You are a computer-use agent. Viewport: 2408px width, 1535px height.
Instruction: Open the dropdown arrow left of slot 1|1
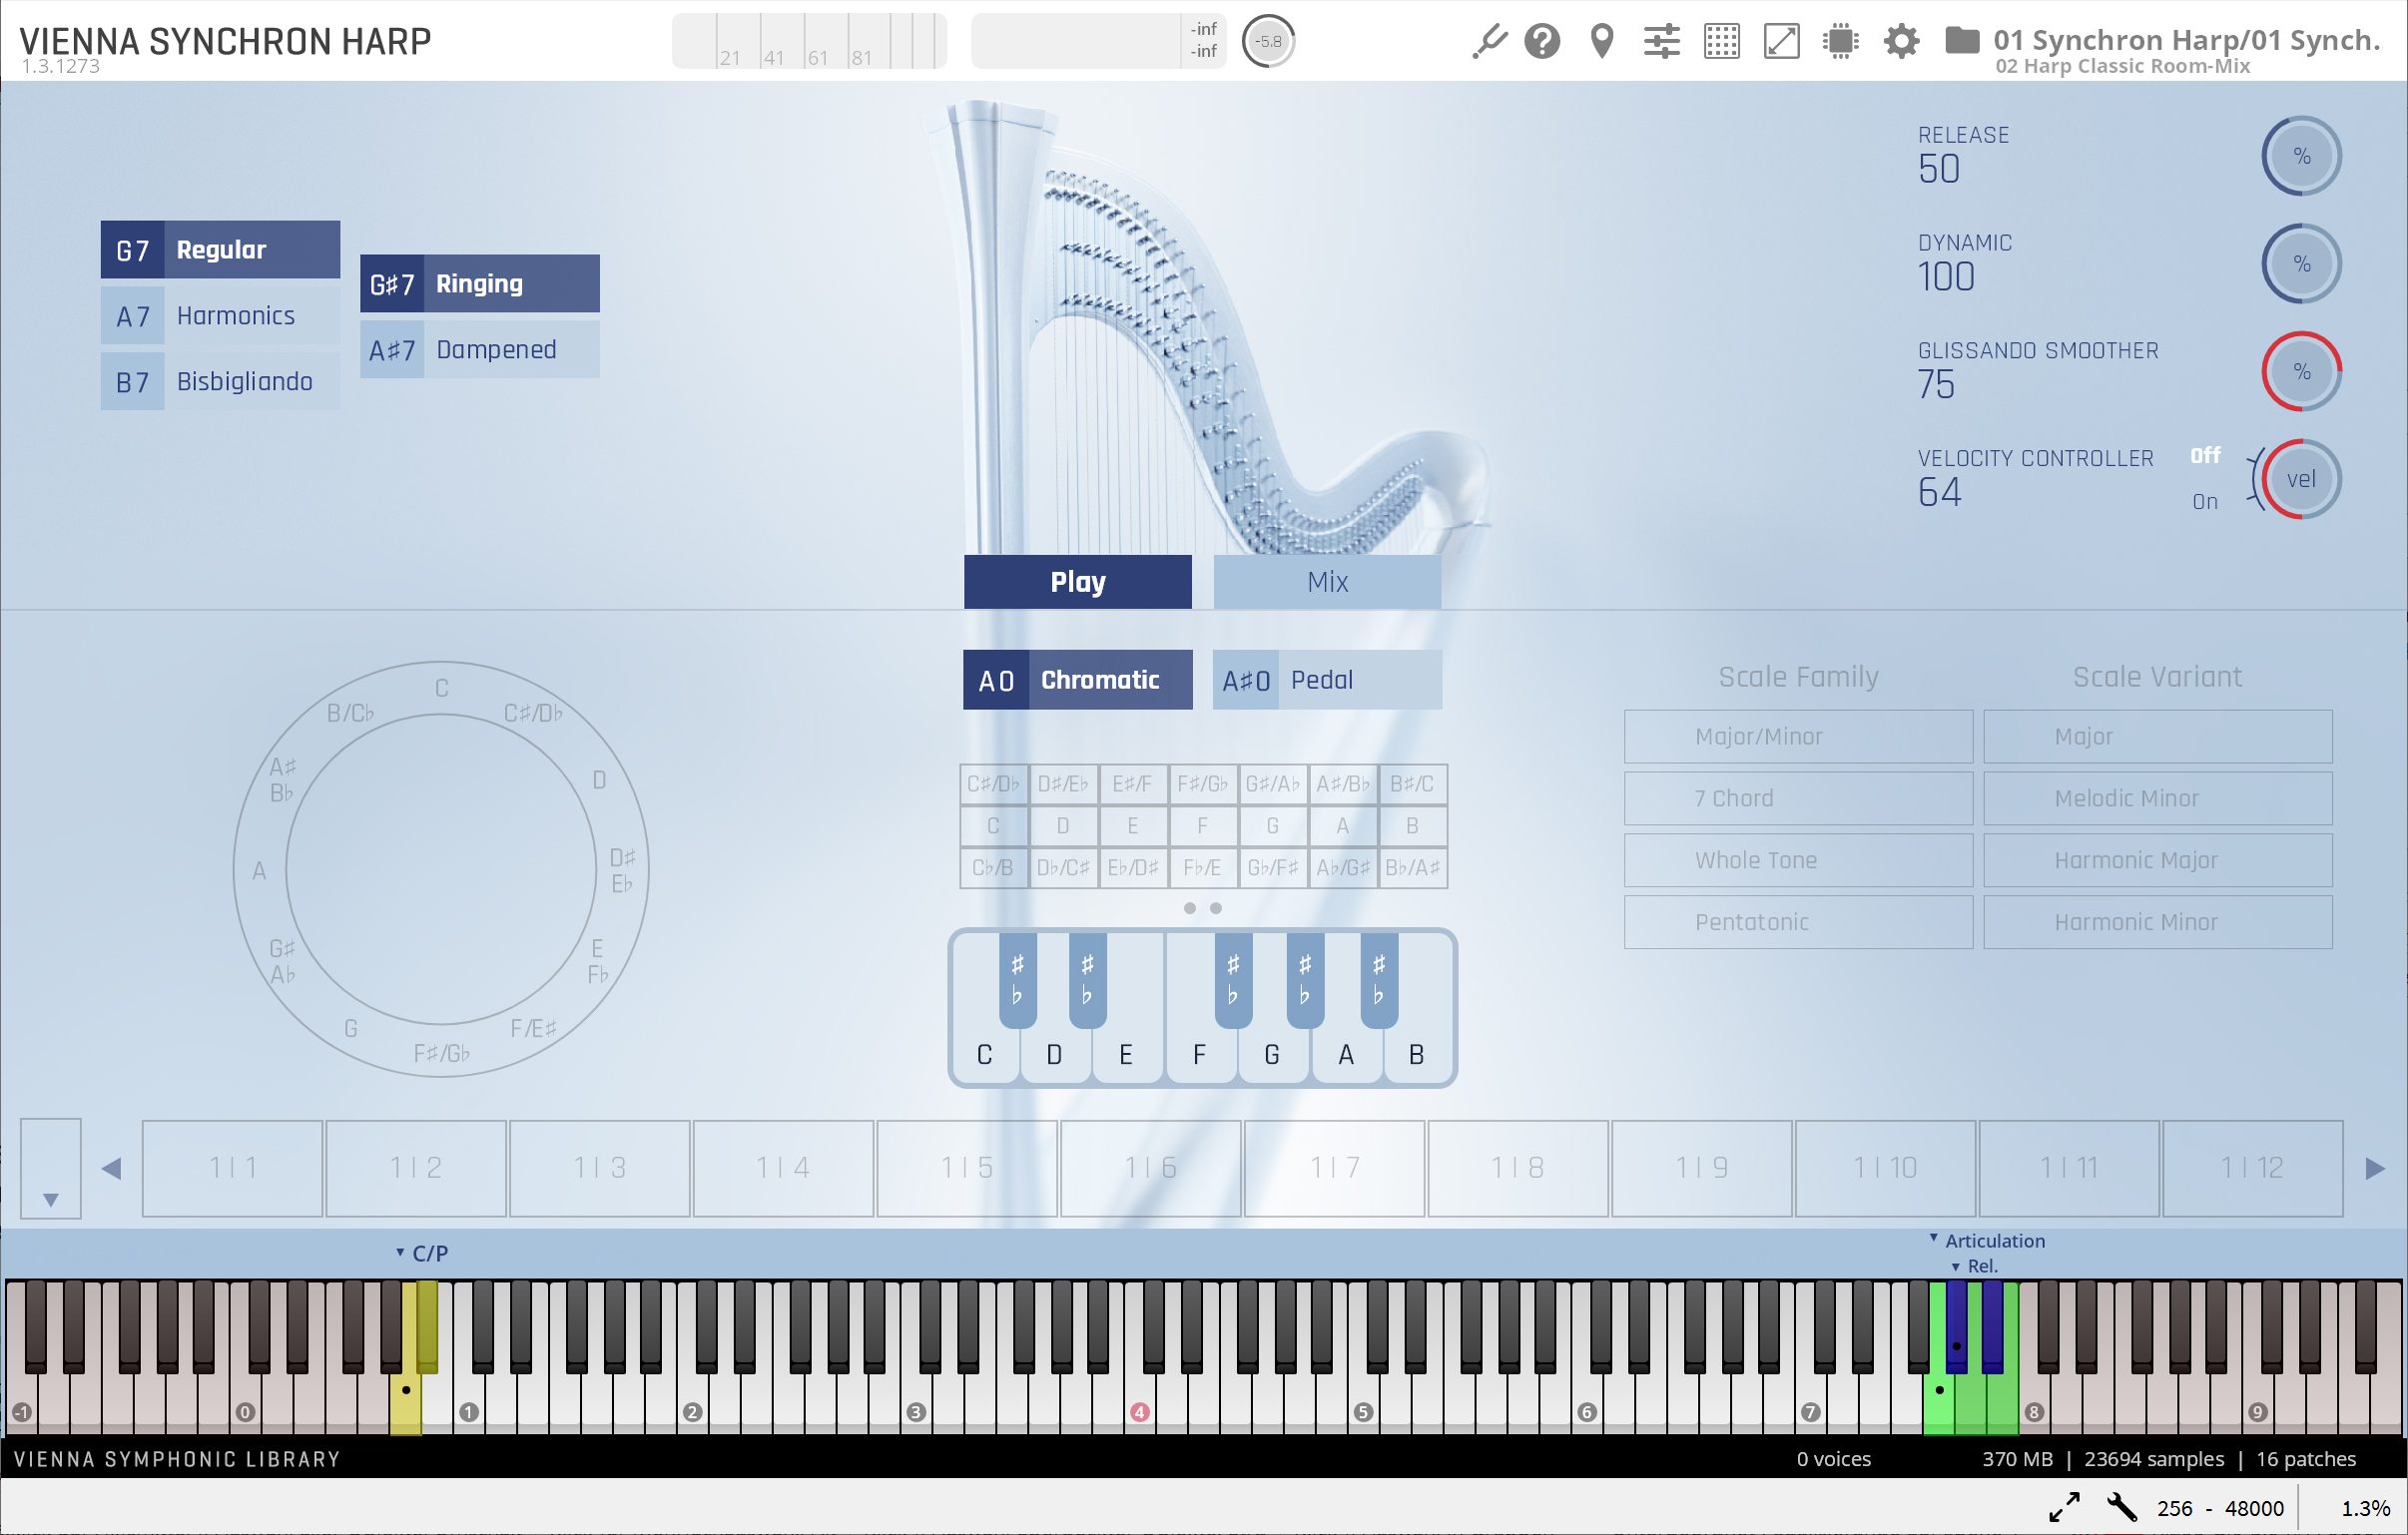[x=51, y=1198]
